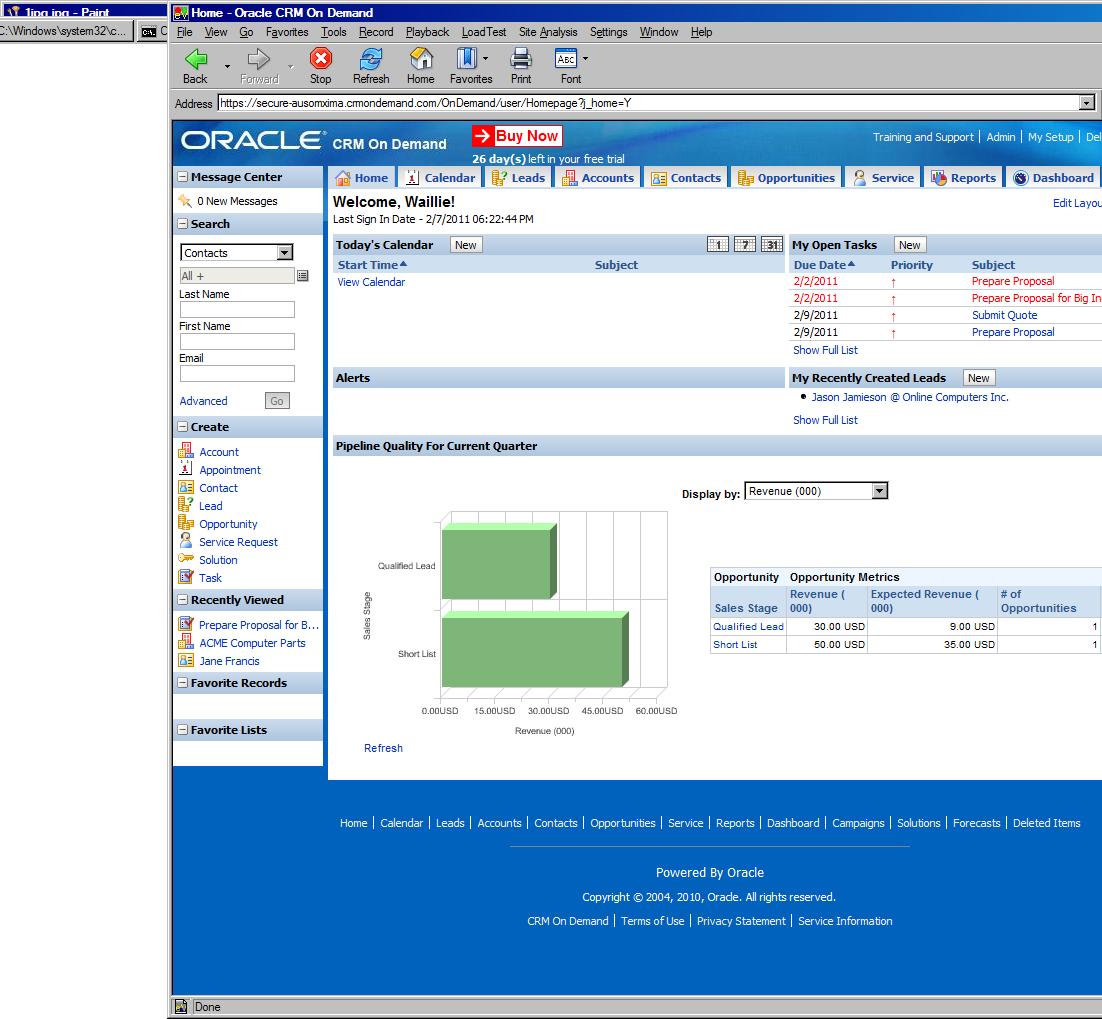Click the Appointment icon in Create section
The width and height of the screenshot is (1102, 1019).
(186, 469)
